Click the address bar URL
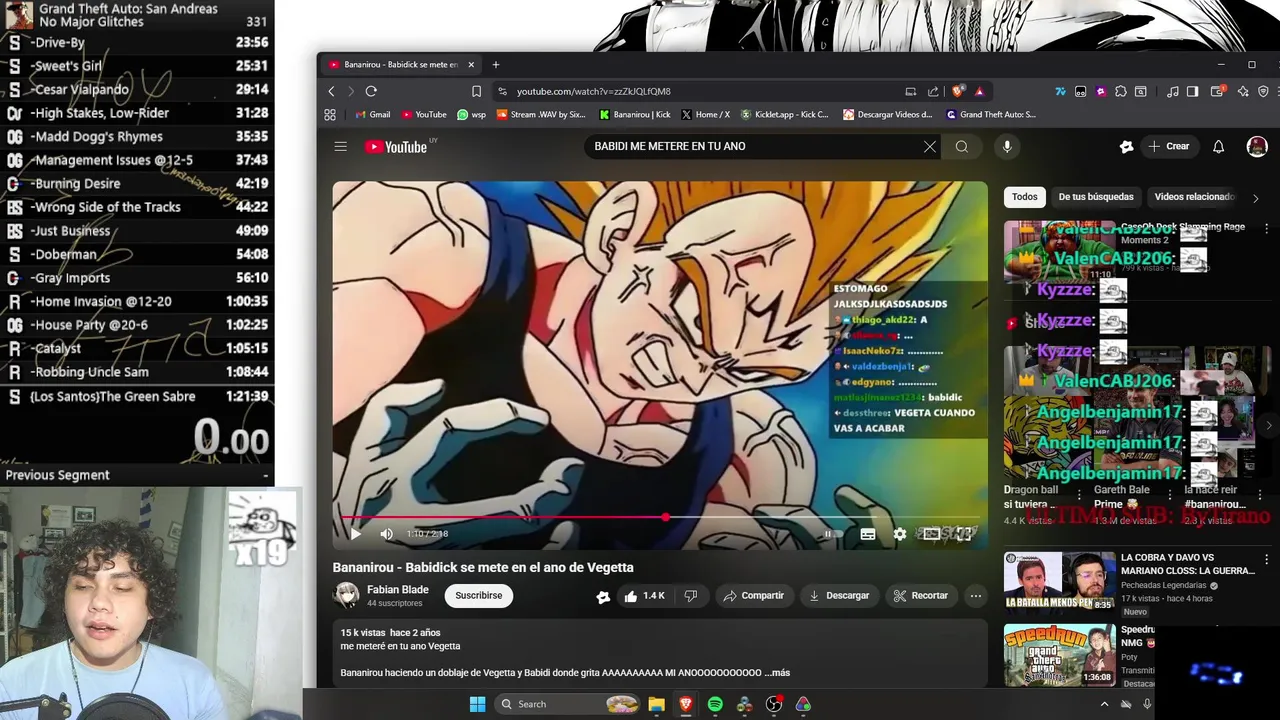1280x720 pixels. tap(593, 91)
